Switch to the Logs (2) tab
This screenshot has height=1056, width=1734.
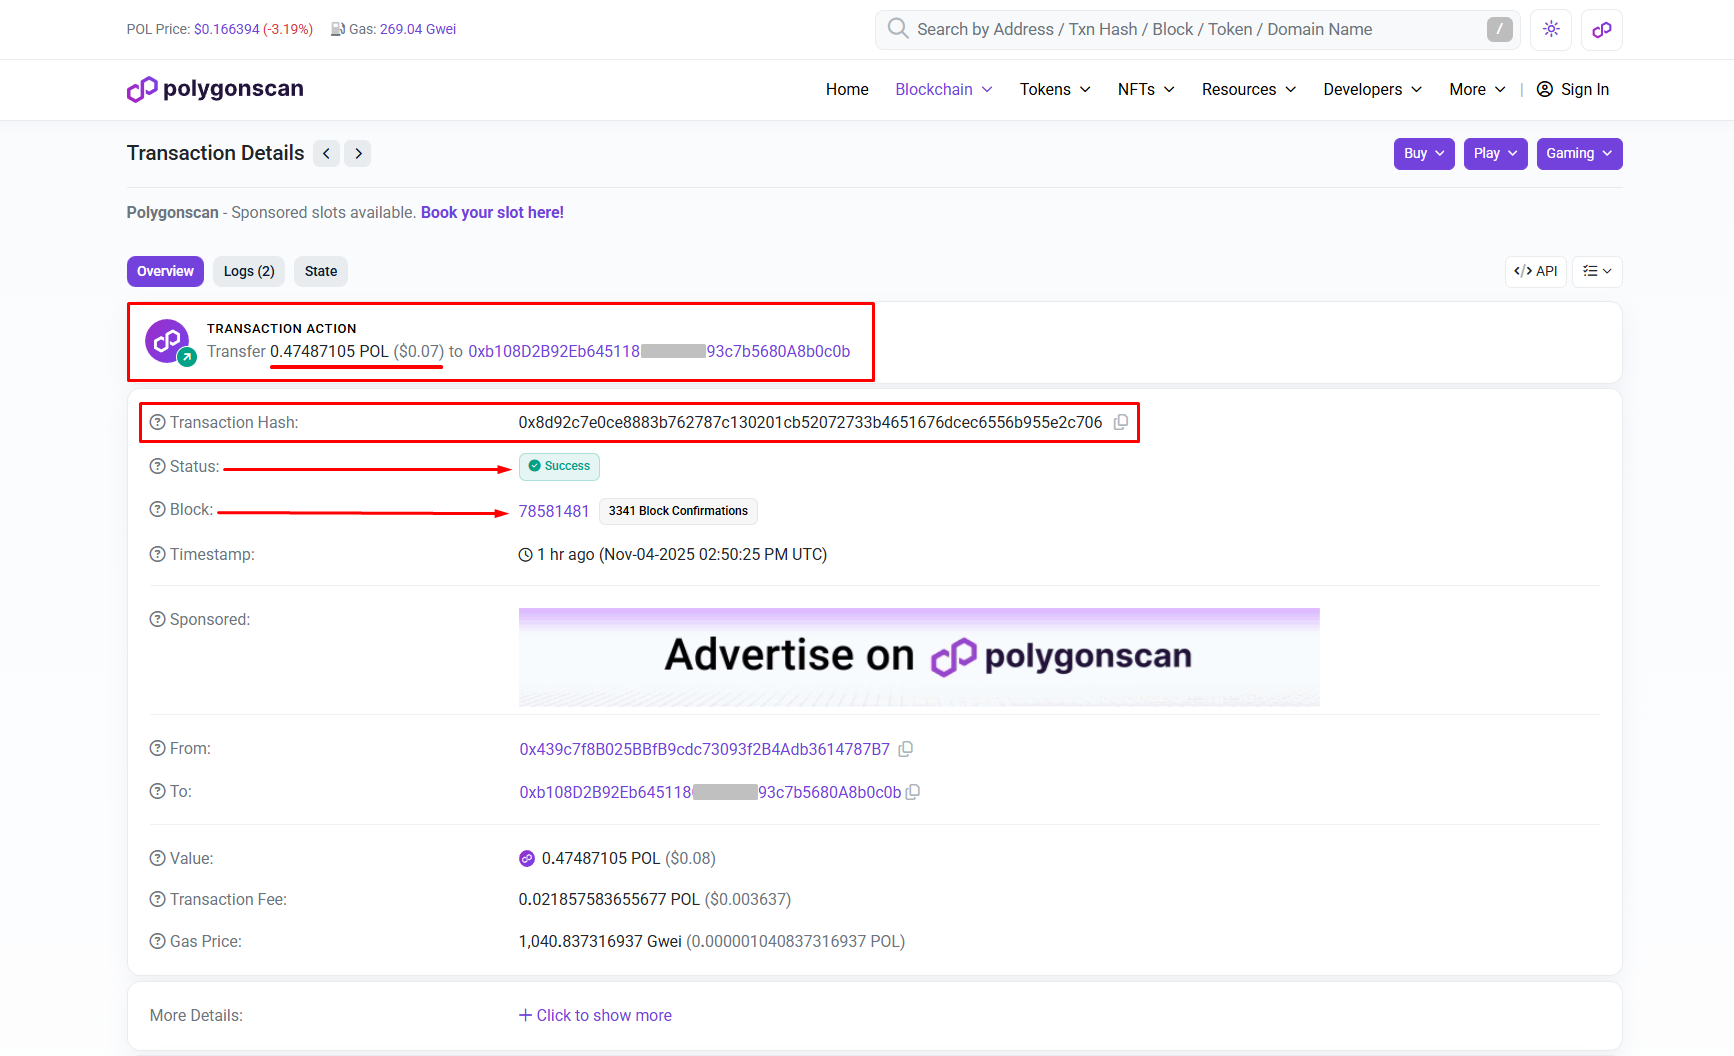(248, 271)
